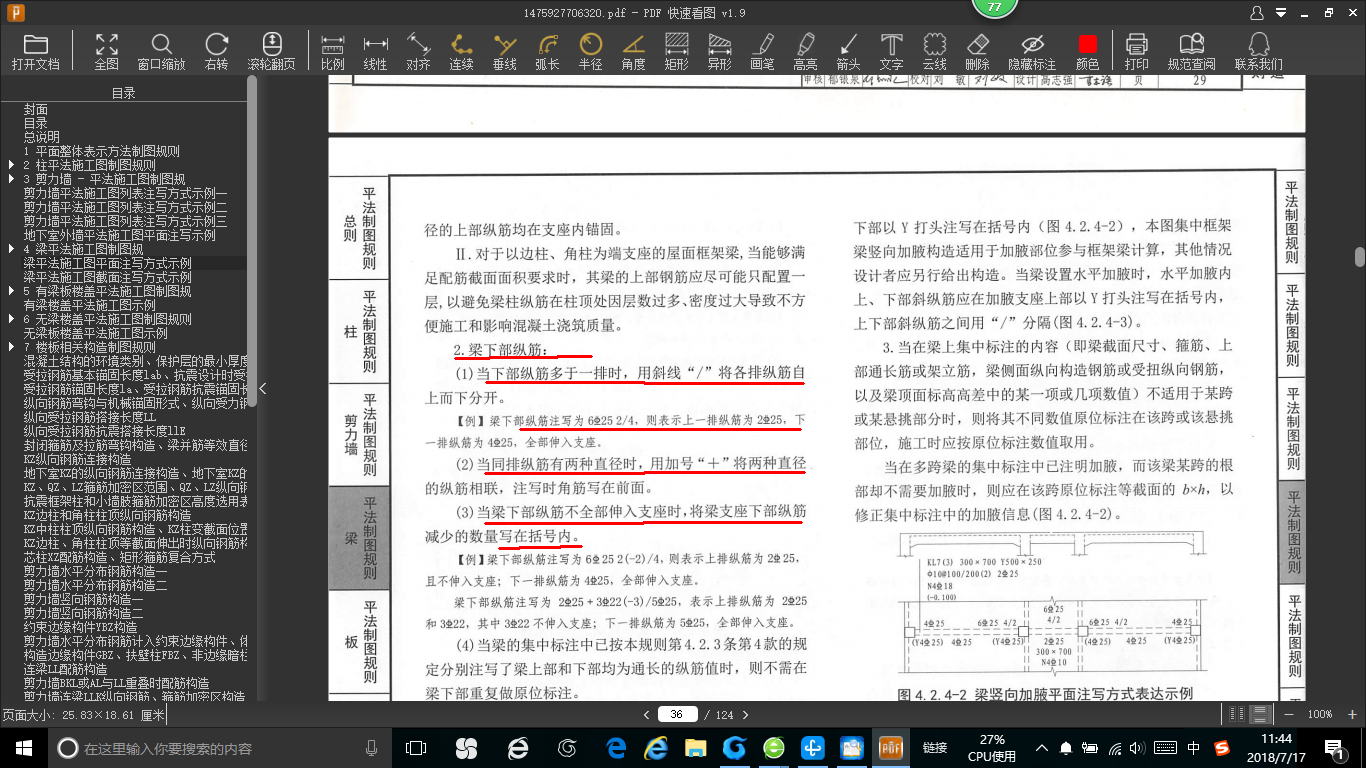The width and height of the screenshot is (1366, 768).
Task: Open a document with 打开文档
Action: click(x=36, y=50)
